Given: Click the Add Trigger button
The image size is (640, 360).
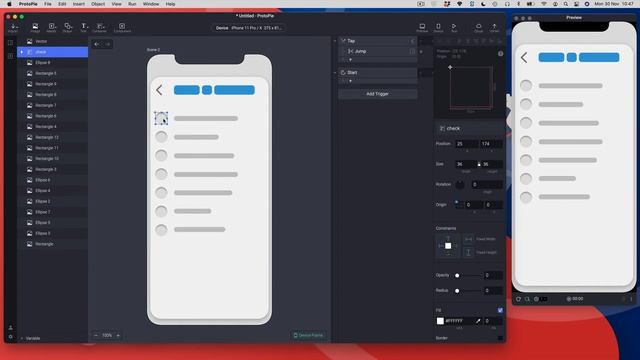Looking at the screenshot, I should tap(378, 94).
